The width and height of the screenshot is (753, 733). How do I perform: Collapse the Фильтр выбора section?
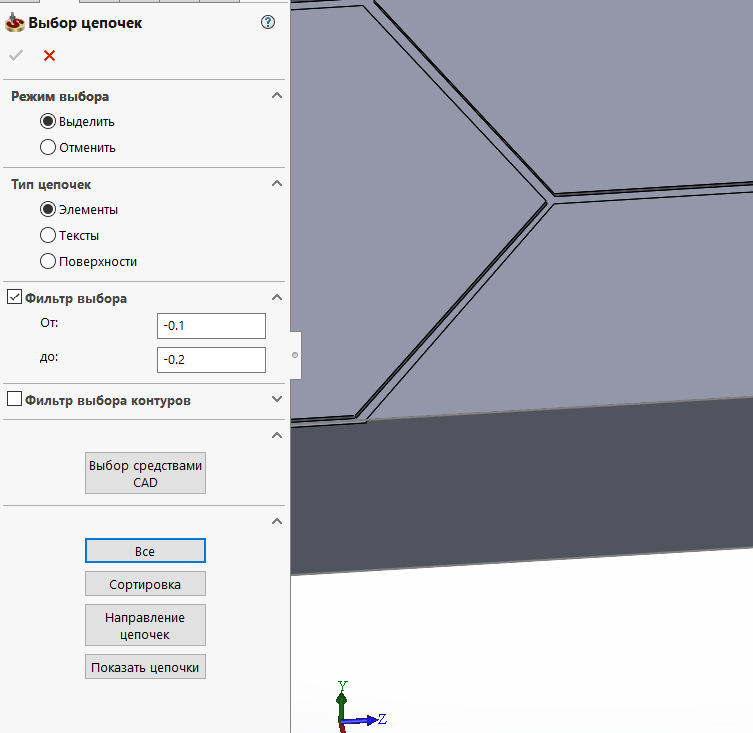tap(277, 297)
